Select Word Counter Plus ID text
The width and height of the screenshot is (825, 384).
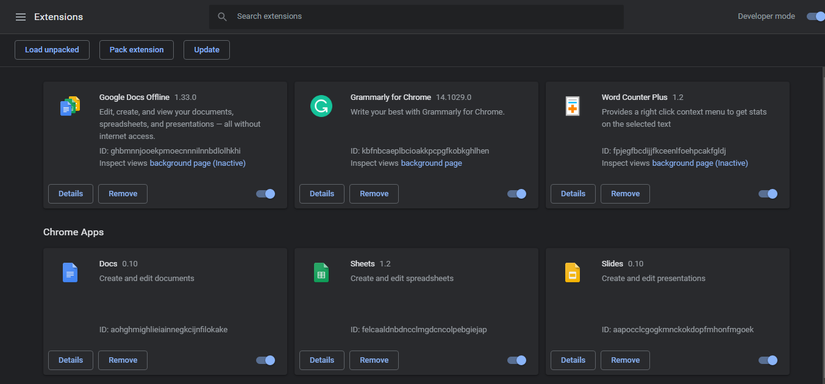[x=663, y=151]
